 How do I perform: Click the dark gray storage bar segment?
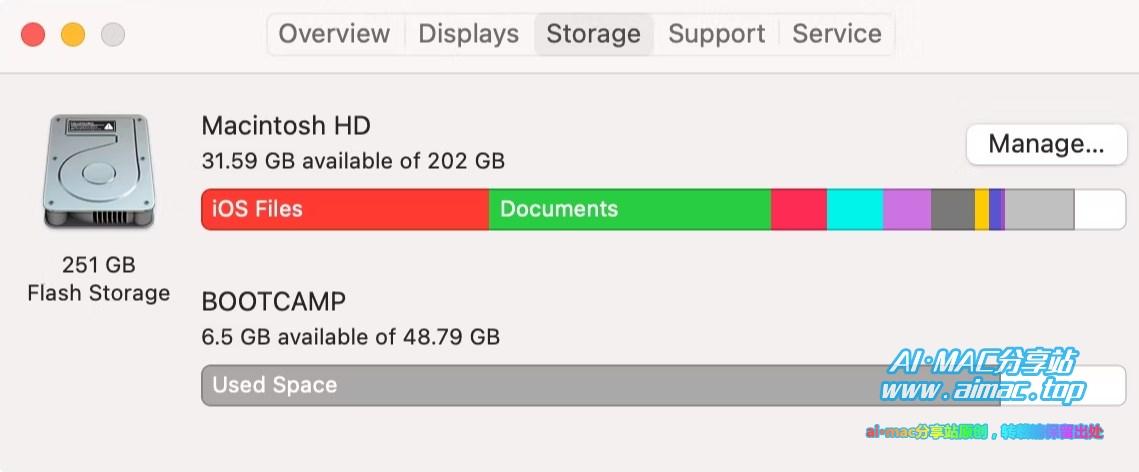click(953, 209)
